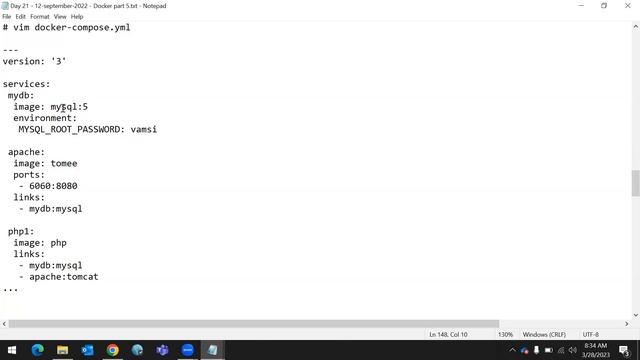Viewport: 640px width, 360px height.
Task: Click the 'image: tomee' line
Action: point(45,164)
